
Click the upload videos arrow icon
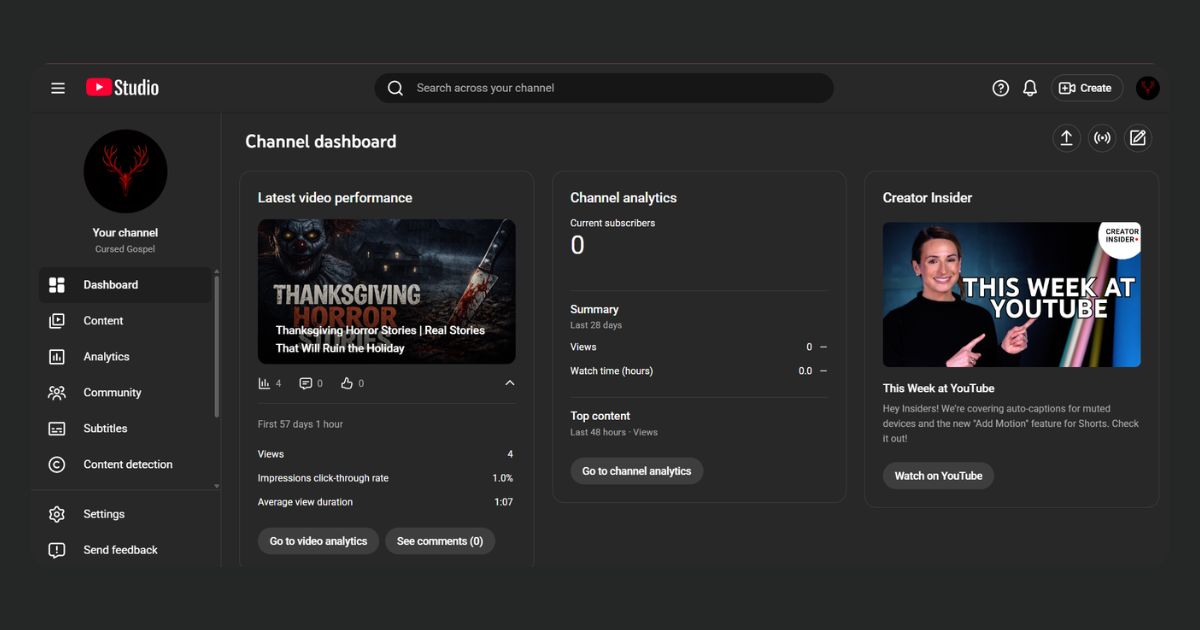click(x=1066, y=138)
